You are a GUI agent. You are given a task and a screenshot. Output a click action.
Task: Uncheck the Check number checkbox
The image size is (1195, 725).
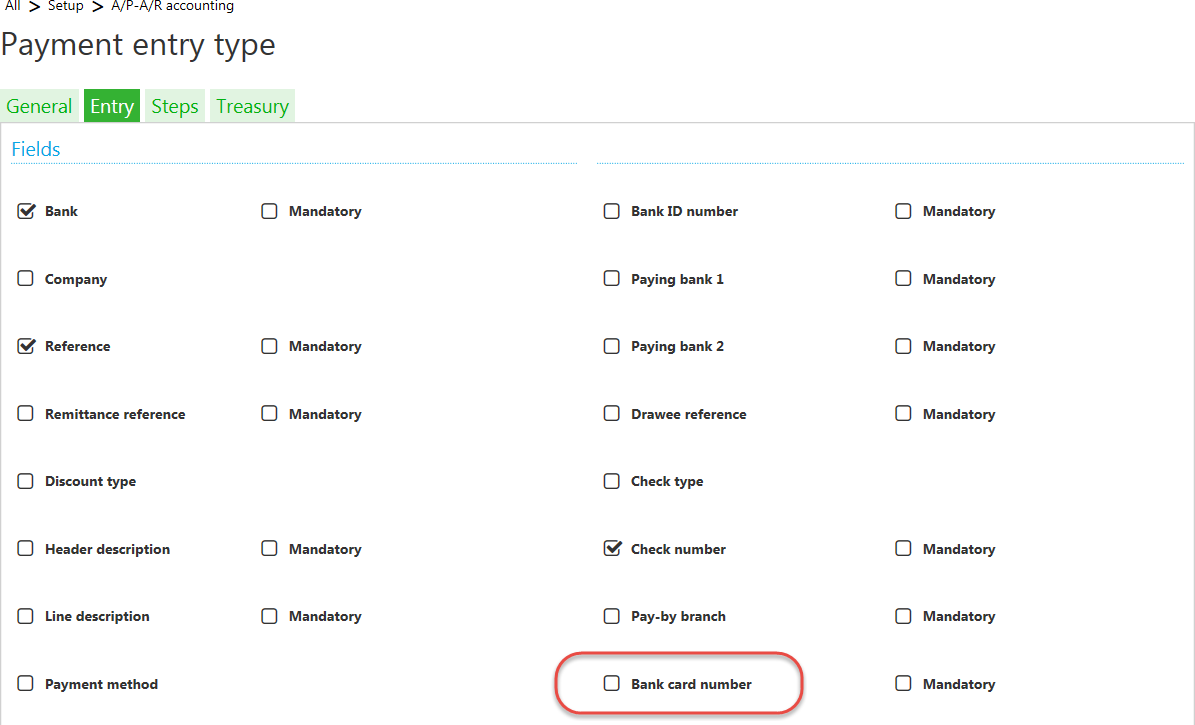[x=612, y=549]
